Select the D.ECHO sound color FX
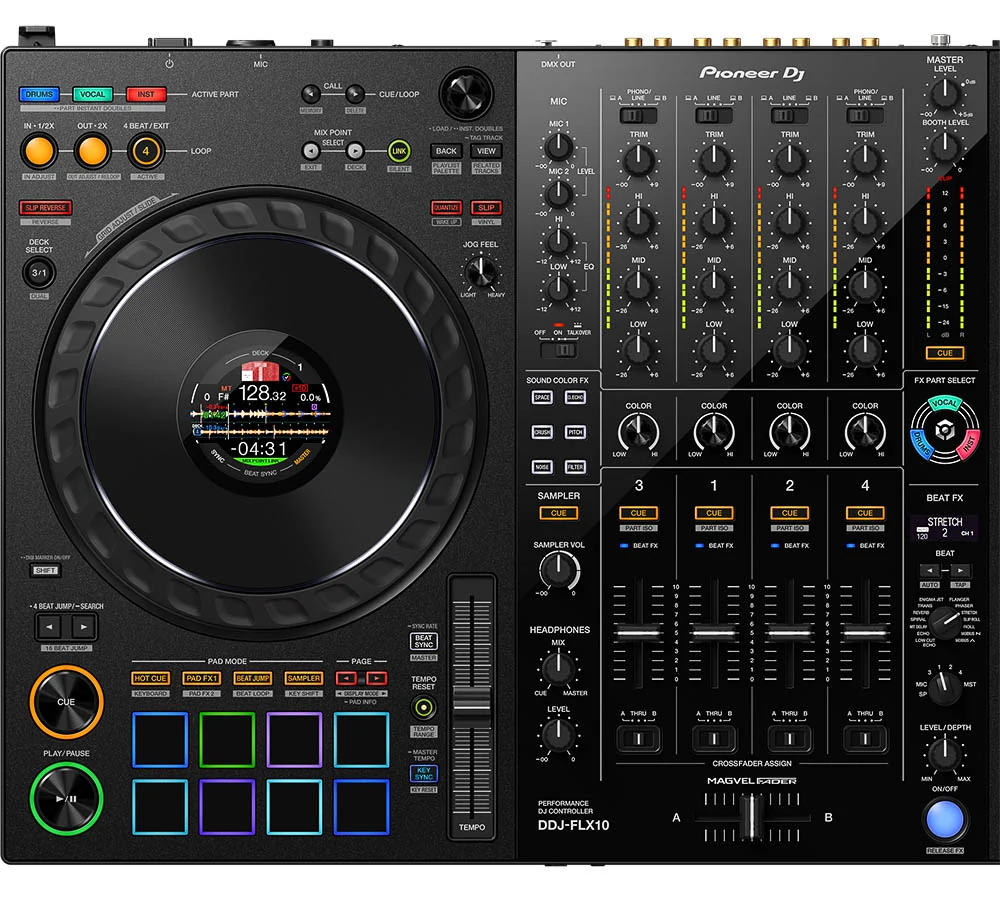The image size is (1000, 900). (575, 397)
